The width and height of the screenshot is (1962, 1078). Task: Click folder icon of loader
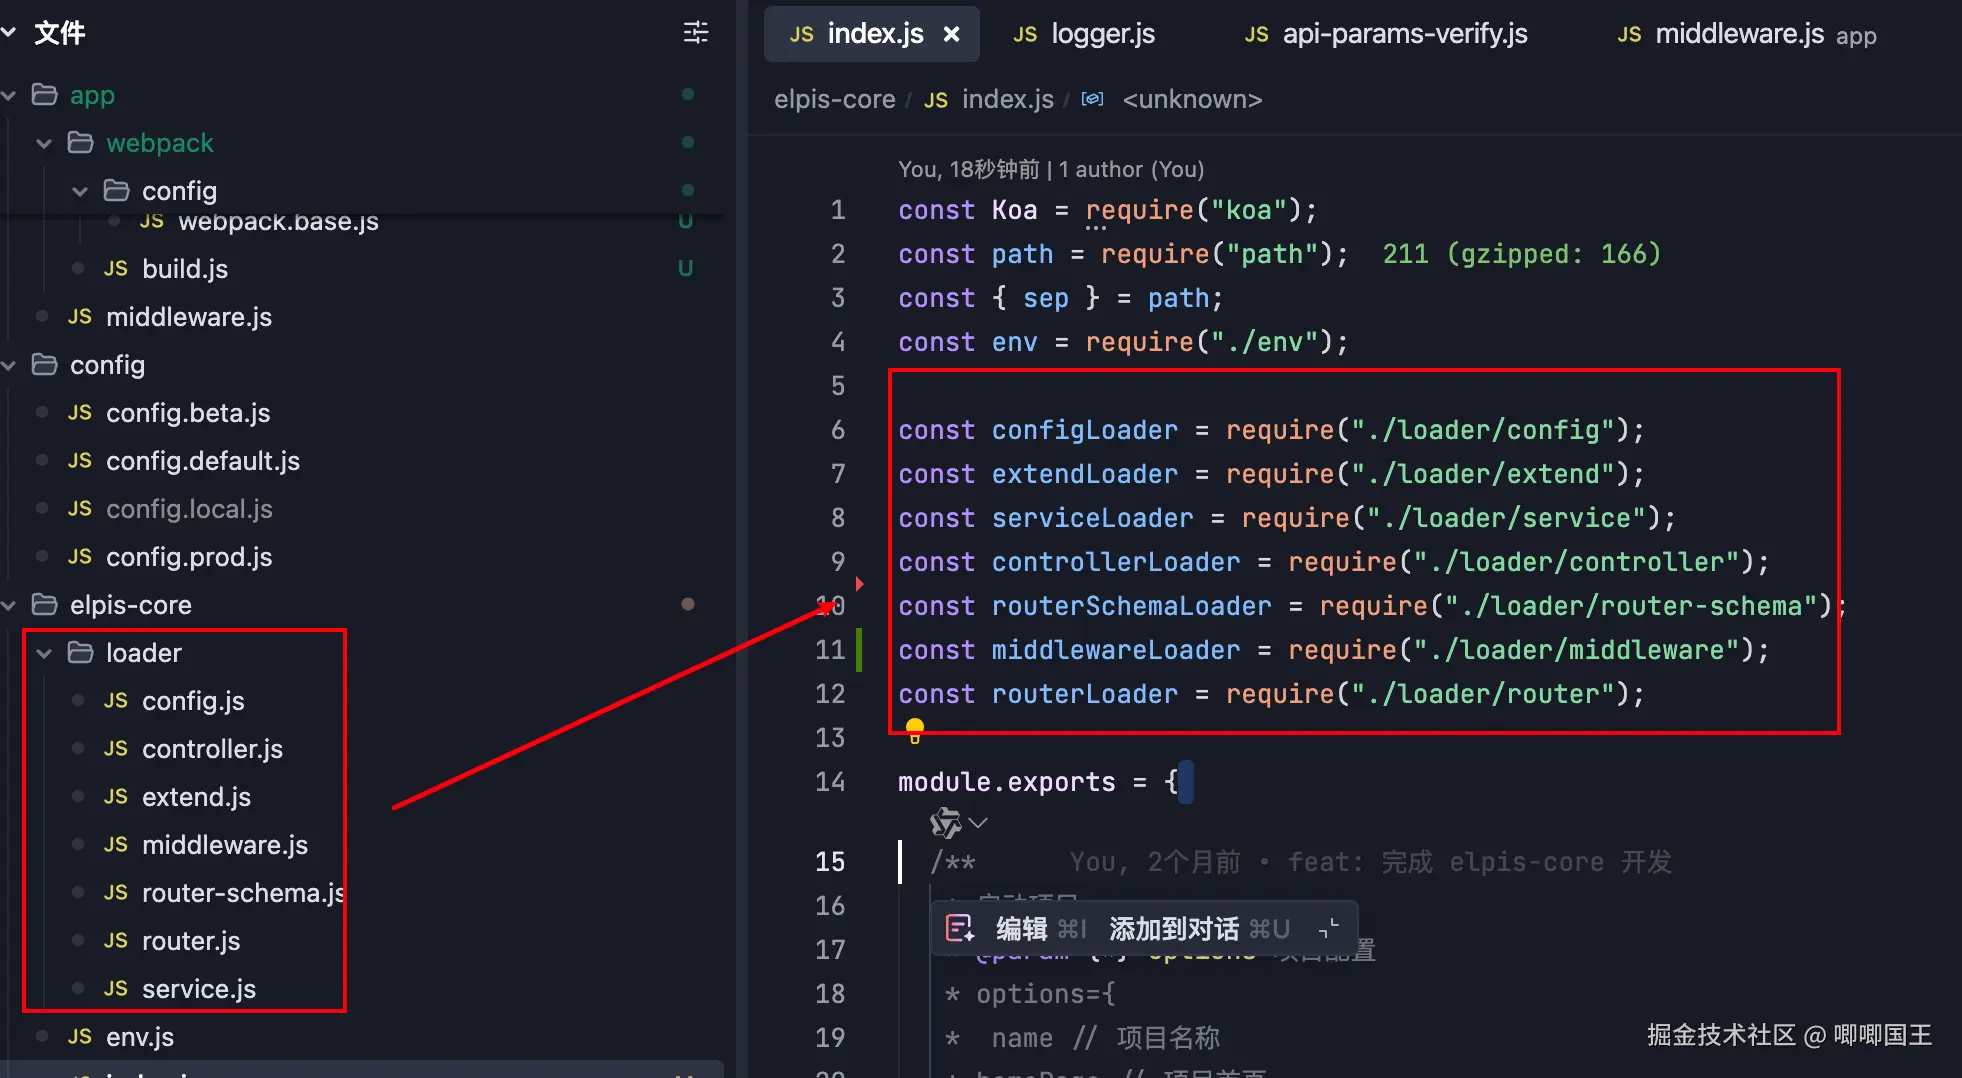pos(80,653)
